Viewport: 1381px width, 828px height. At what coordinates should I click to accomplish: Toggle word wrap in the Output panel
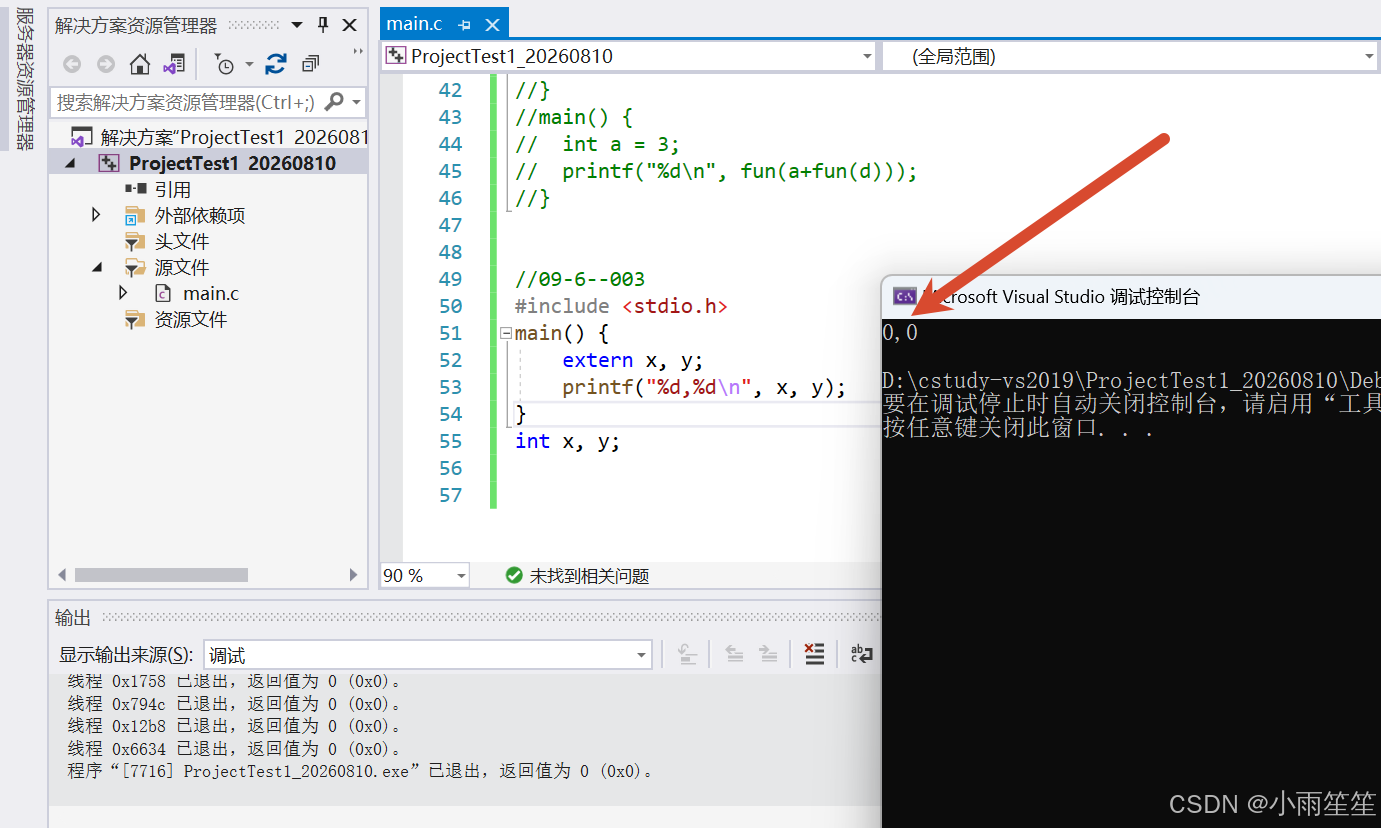point(861,654)
